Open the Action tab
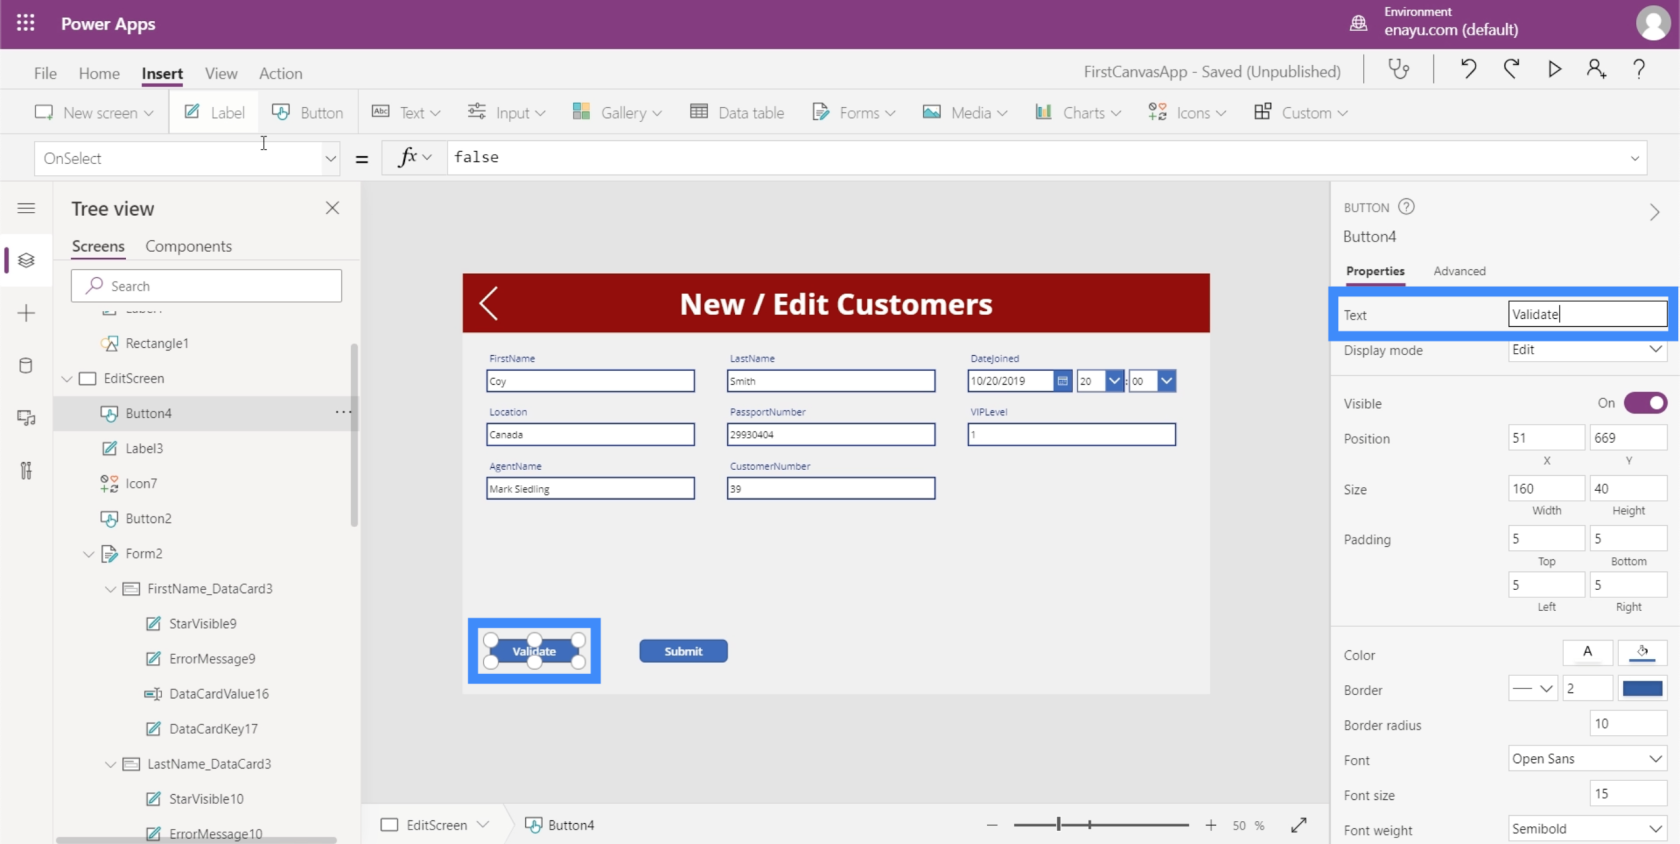Screen dimensions: 1680x844 [280, 73]
